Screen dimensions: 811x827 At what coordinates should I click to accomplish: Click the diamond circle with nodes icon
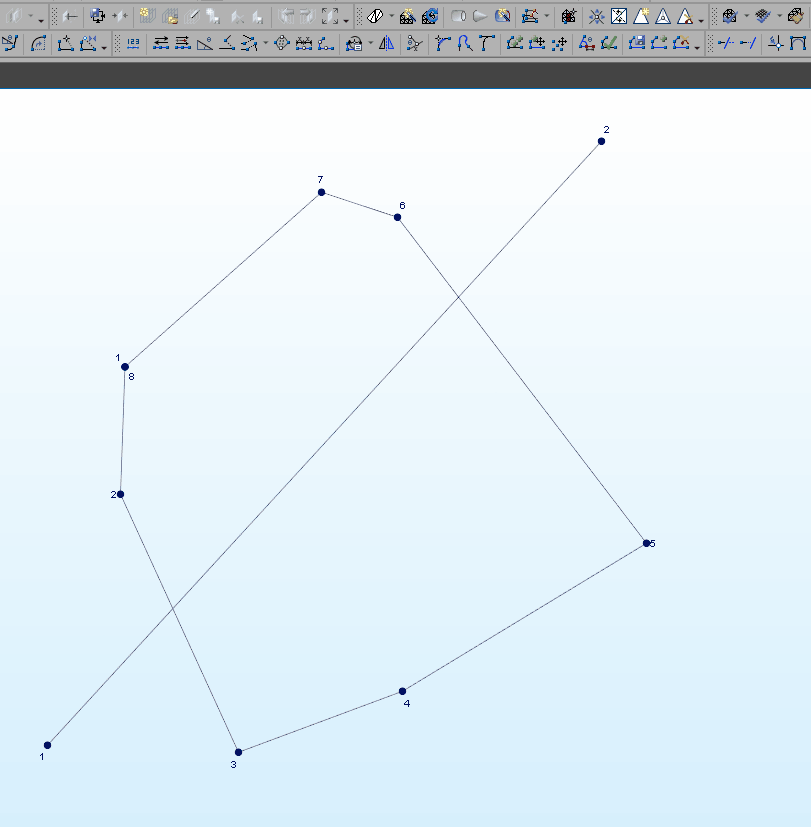(x=282, y=43)
